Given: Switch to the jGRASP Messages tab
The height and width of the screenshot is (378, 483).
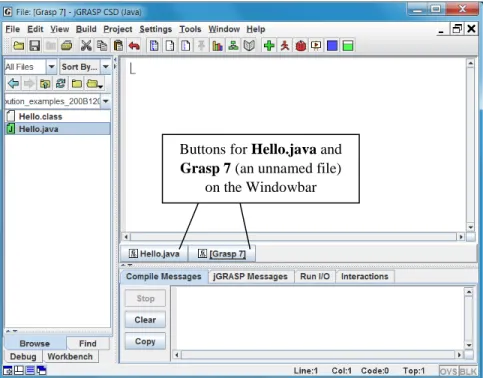Looking at the screenshot, I should [x=250, y=276].
